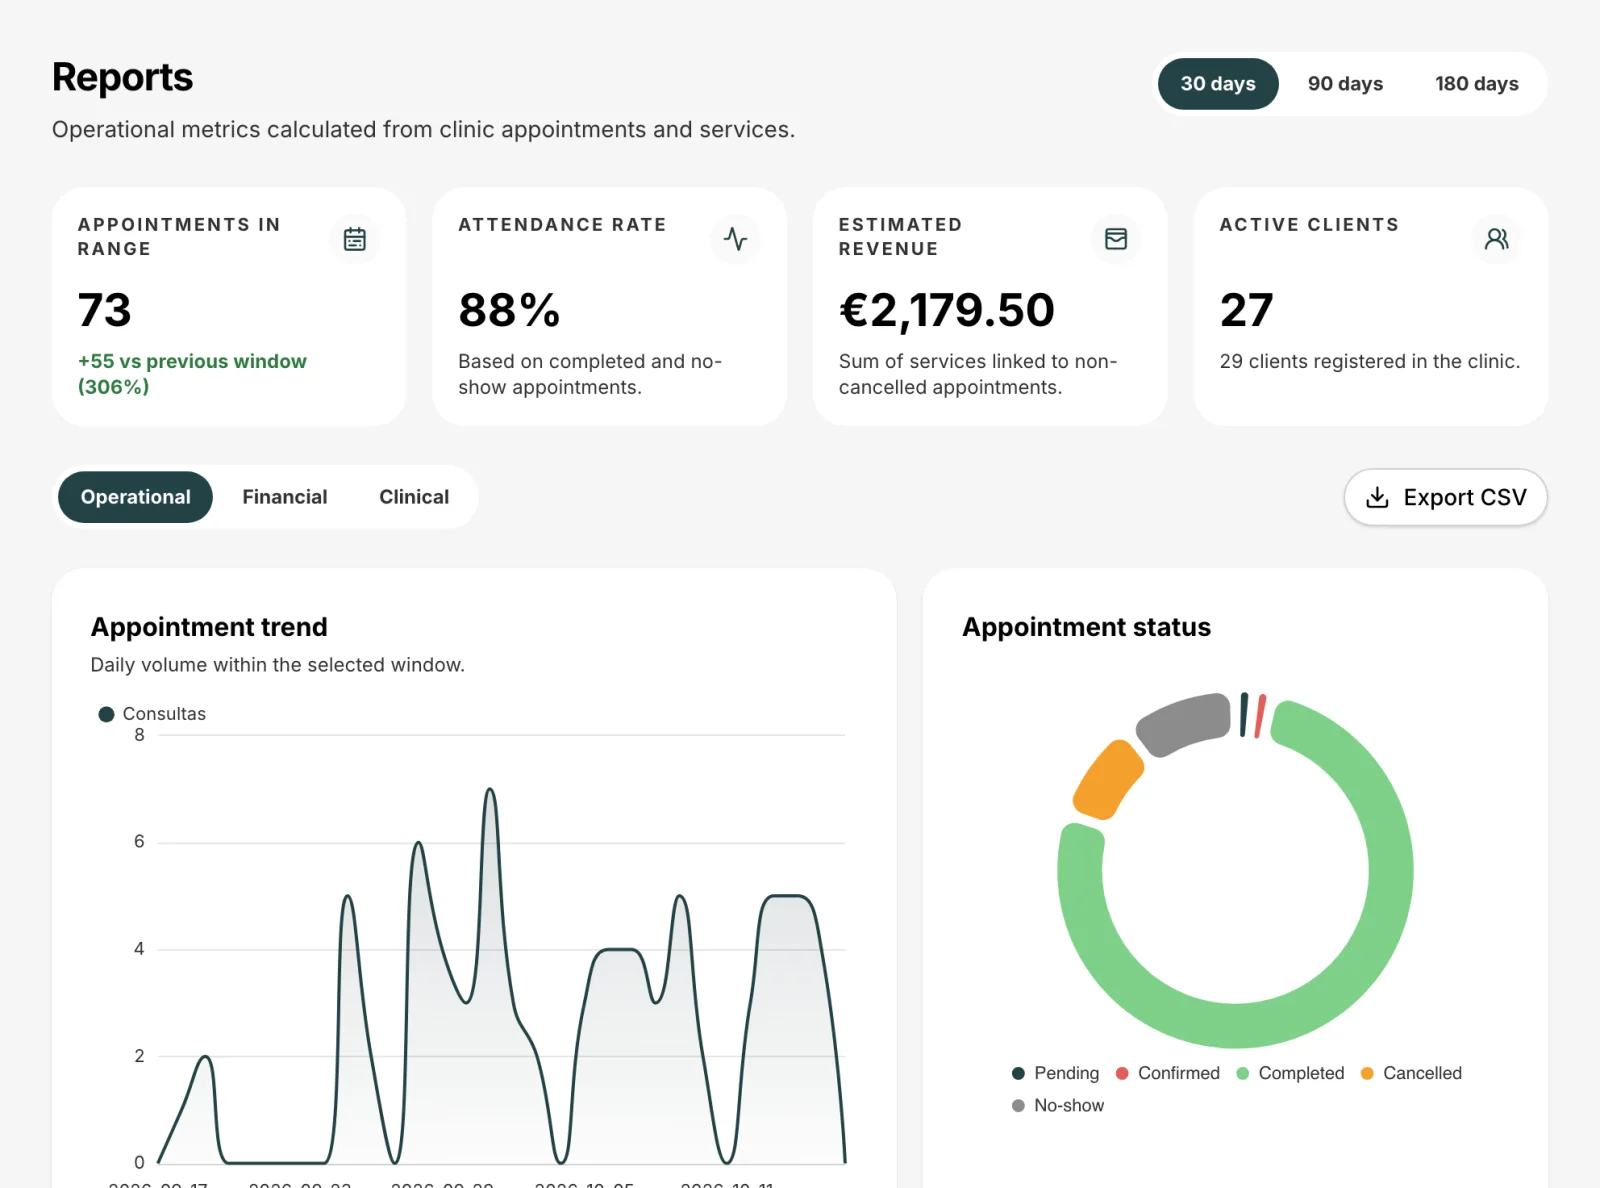
Task: Toggle the Pending legend entry
Action: 1056,1073
